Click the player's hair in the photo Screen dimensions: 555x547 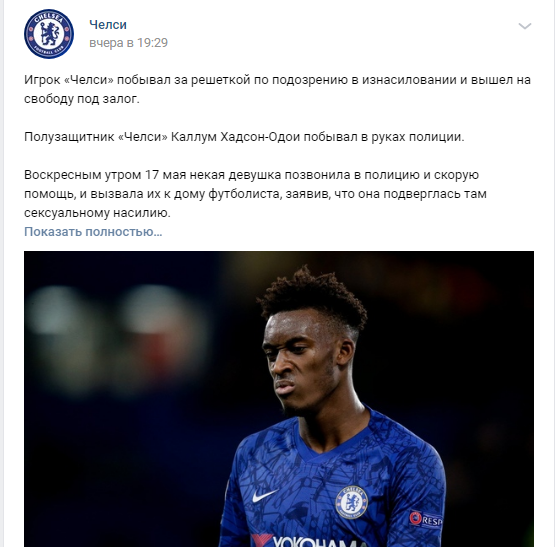pos(313,297)
